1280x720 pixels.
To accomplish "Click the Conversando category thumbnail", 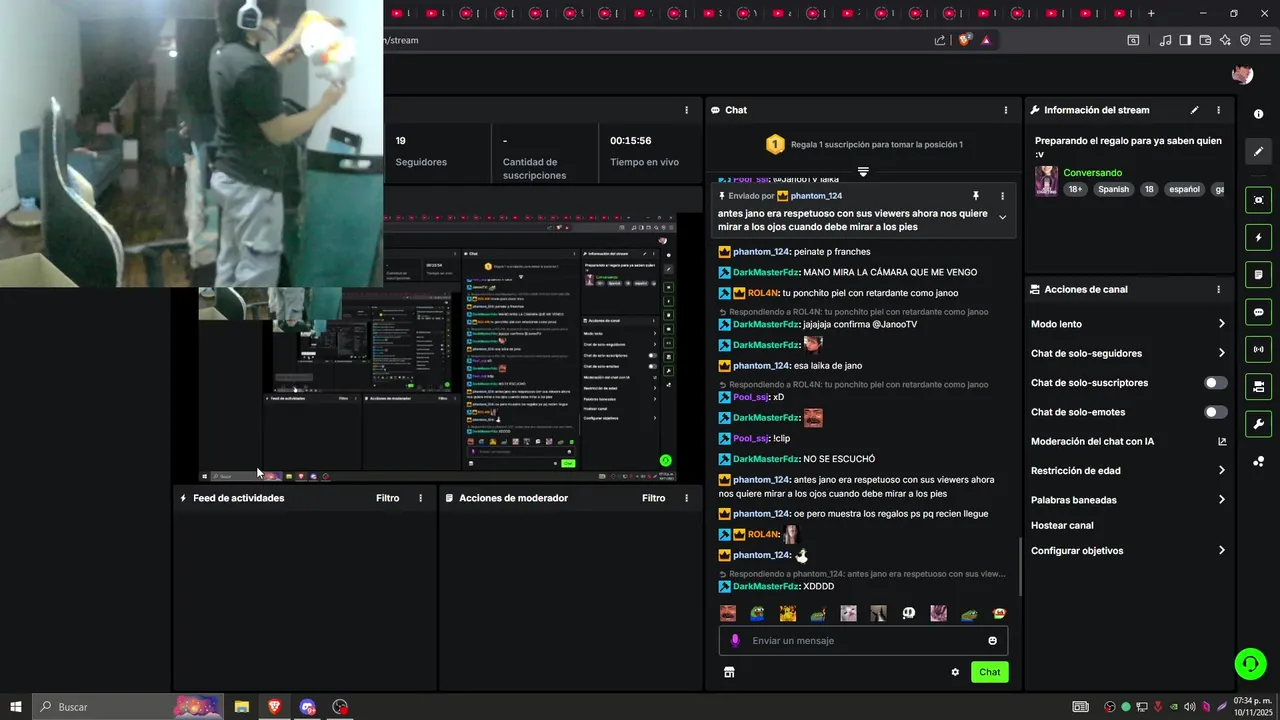I will (1046, 181).
